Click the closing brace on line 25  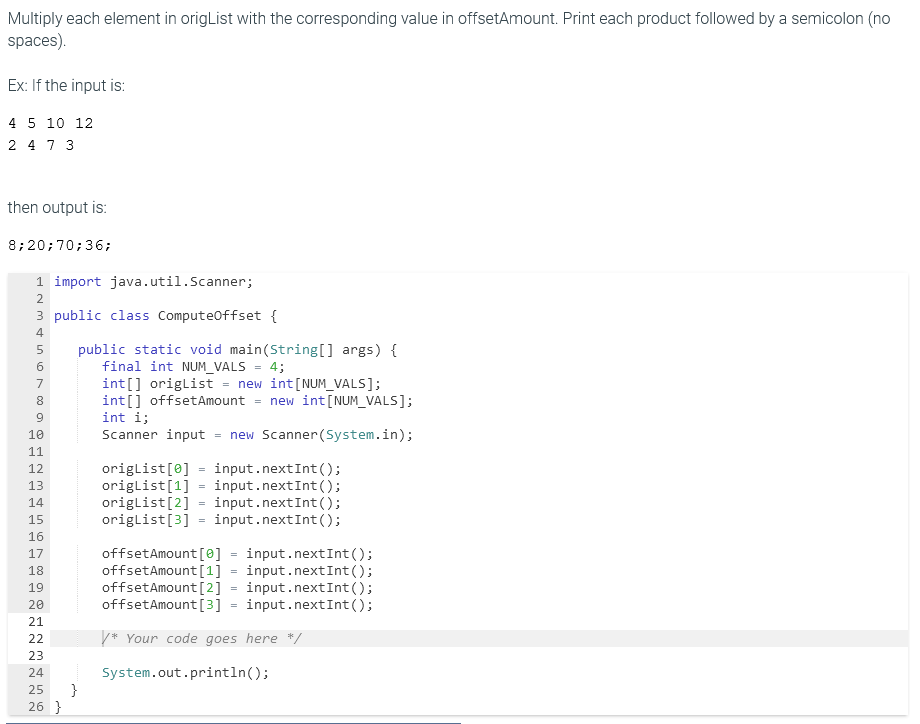pyautogui.click(x=74, y=689)
